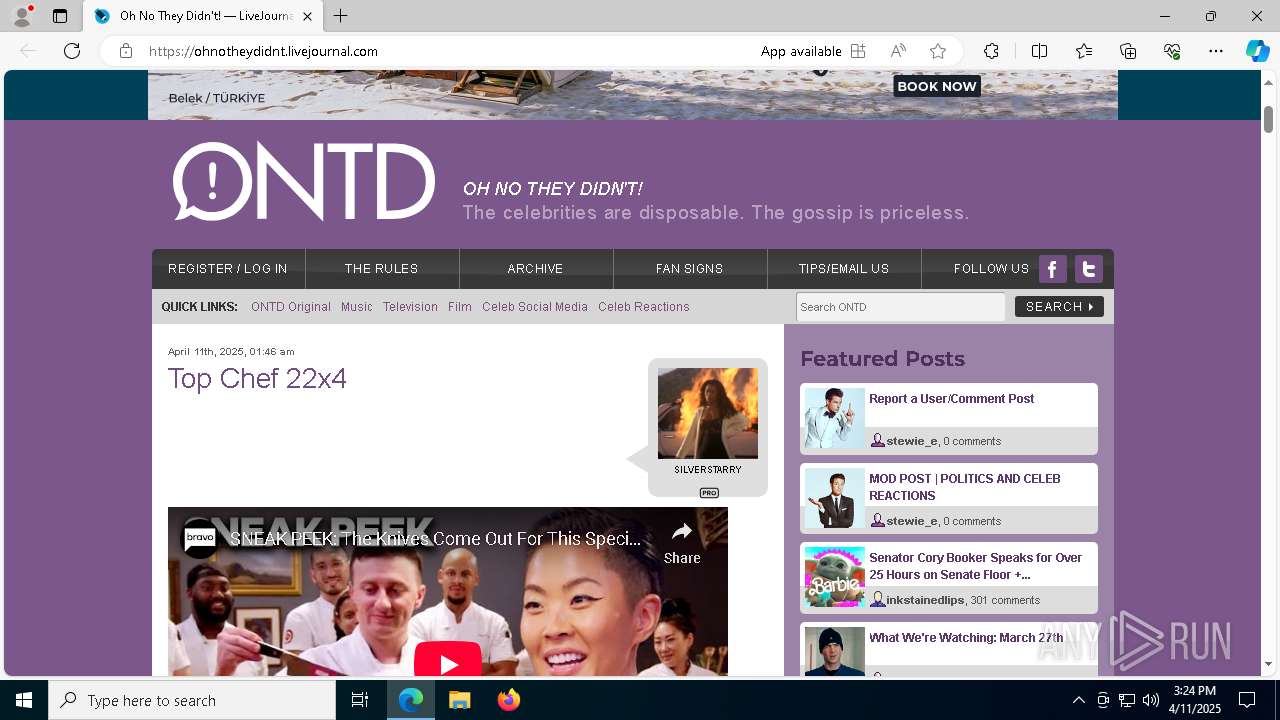Show hidden system tray icons
The height and width of the screenshot is (720, 1280).
point(1078,700)
